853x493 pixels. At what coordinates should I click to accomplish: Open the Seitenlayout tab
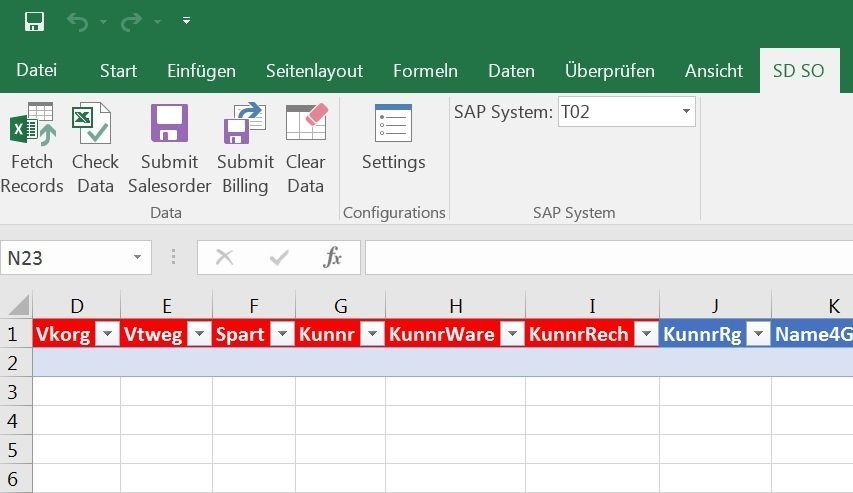point(314,71)
